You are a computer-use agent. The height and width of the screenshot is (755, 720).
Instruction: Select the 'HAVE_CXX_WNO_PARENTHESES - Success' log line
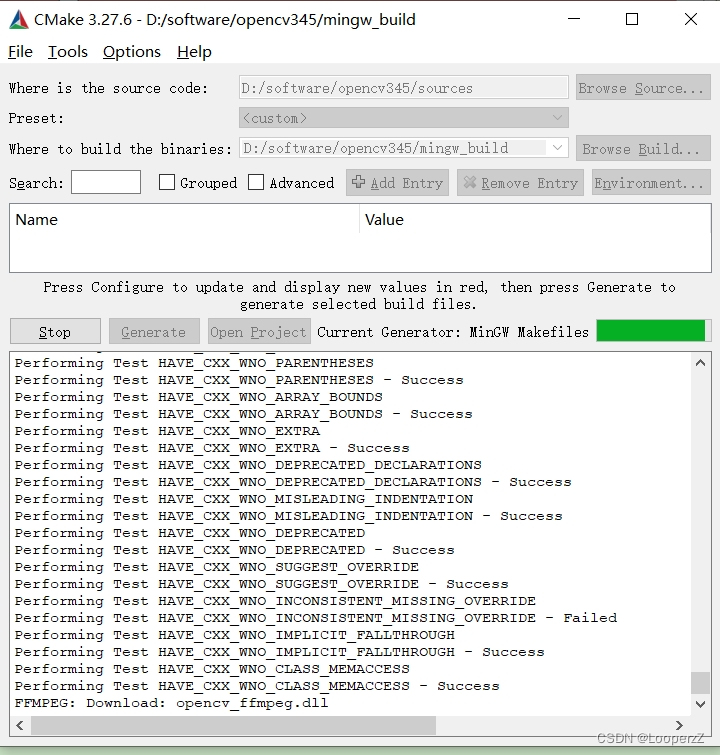pyautogui.click(x=239, y=380)
